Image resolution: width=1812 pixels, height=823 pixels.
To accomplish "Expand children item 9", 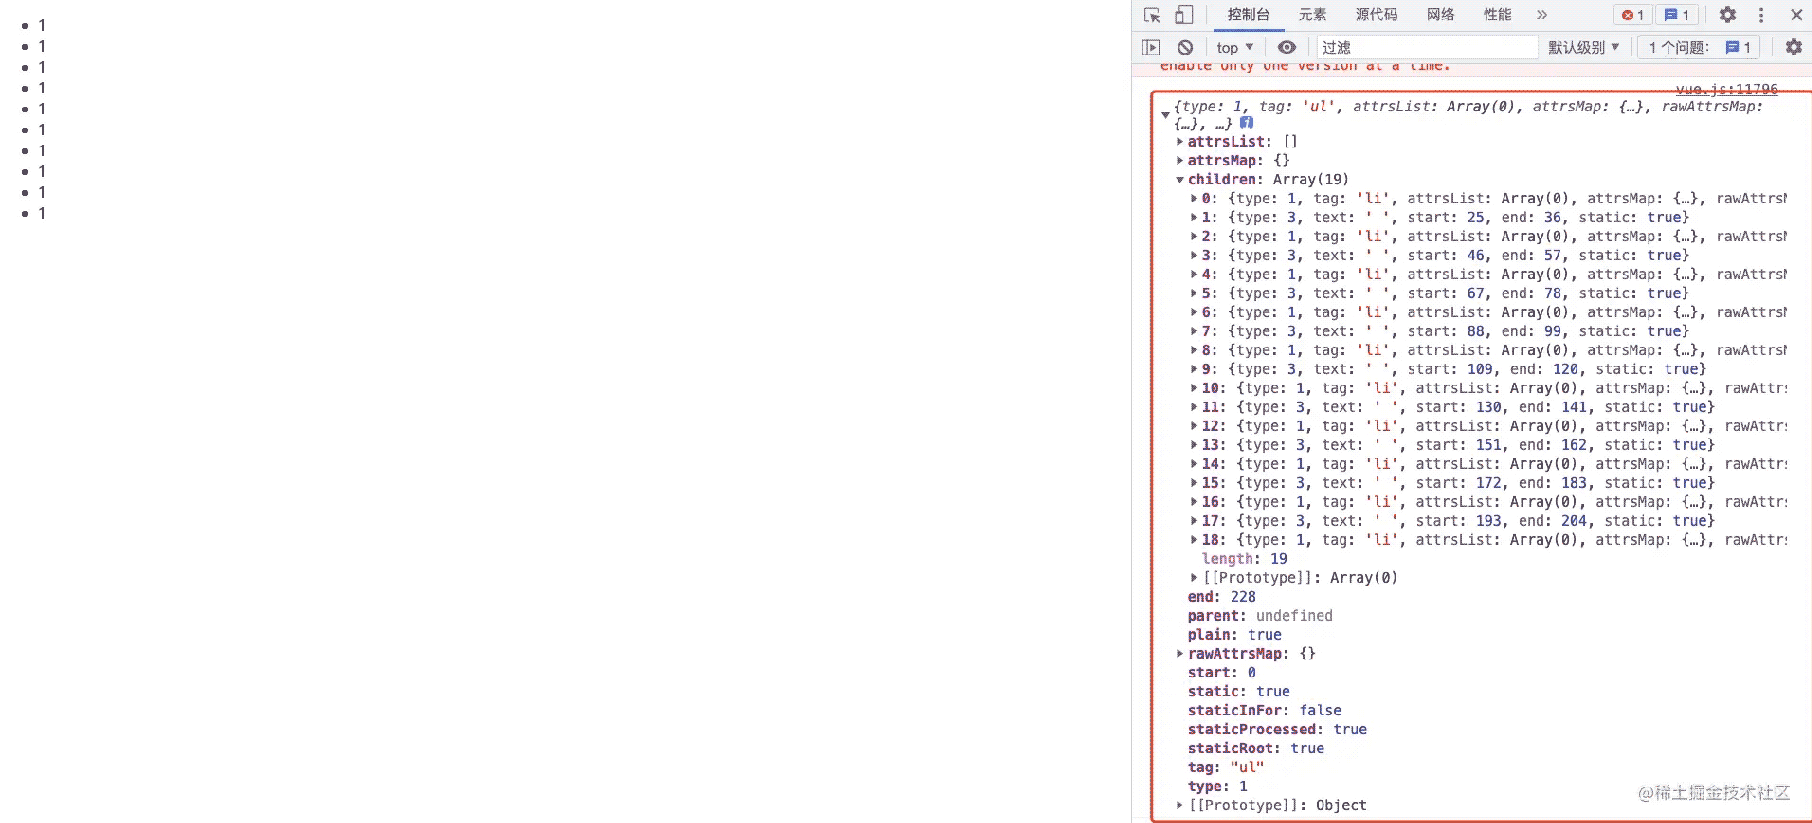I will 1194,370.
